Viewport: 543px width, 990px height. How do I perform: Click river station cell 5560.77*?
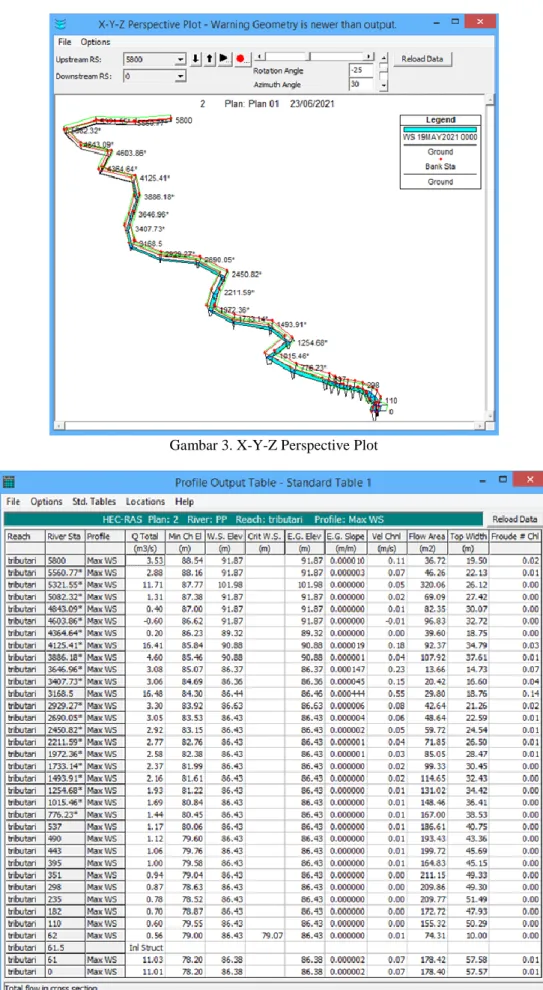65,572
